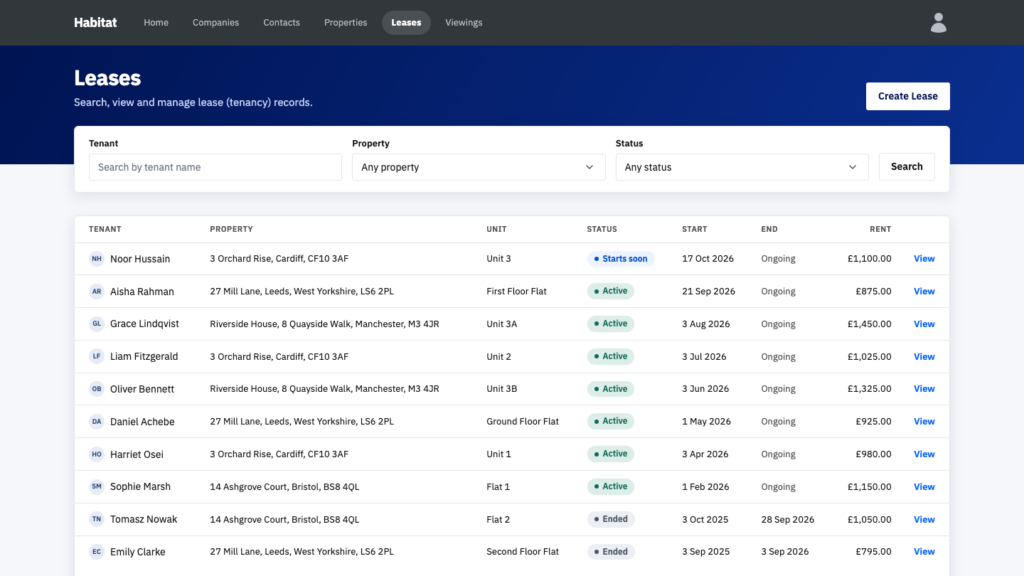This screenshot has width=1024, height=576.
Task: Open the Contacts nav tab
Action: point(281,22)
